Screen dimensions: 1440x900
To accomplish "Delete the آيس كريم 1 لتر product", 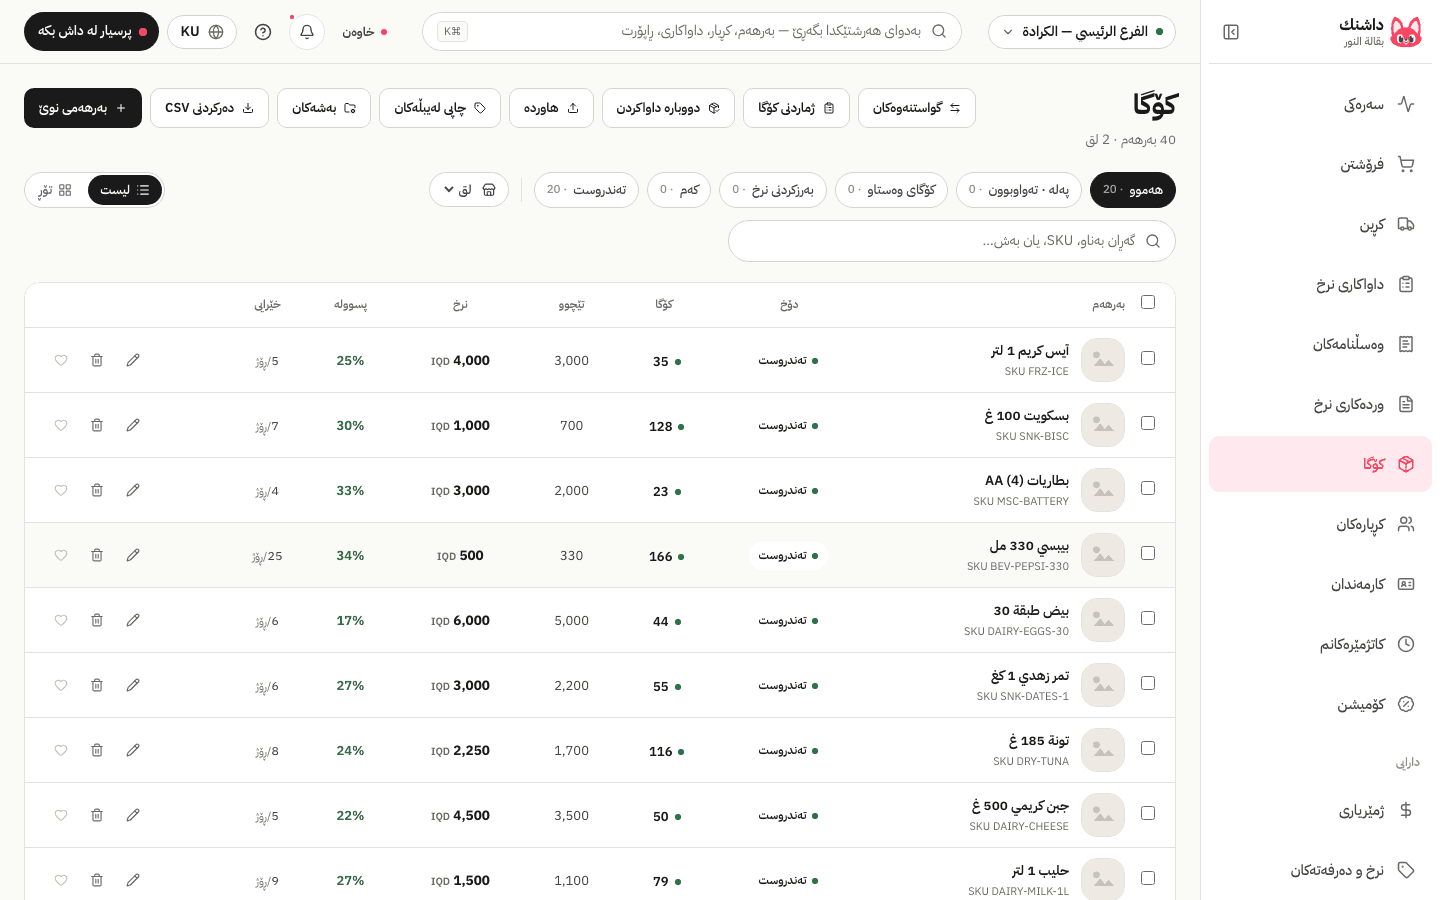I will [x=97, y=360].
